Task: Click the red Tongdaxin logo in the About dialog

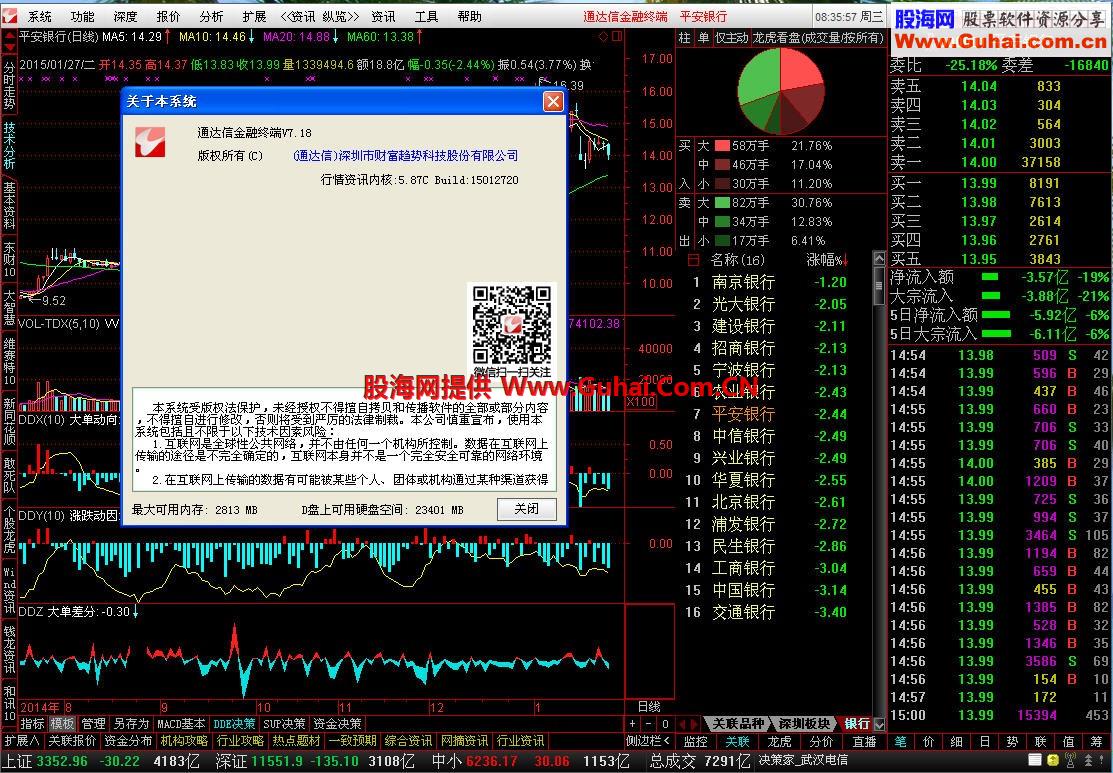Action: (x=150, y=142)
